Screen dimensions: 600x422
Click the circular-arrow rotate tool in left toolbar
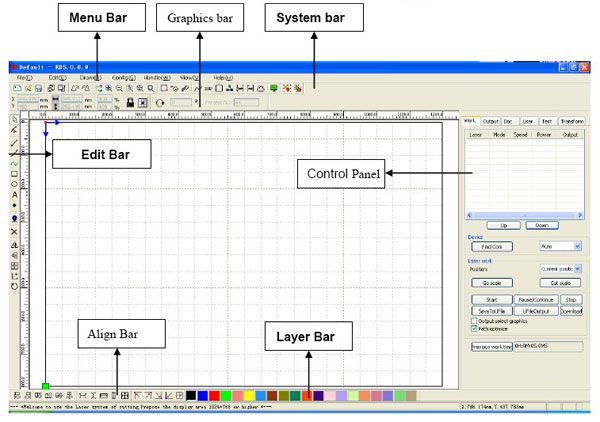[14, 286]
